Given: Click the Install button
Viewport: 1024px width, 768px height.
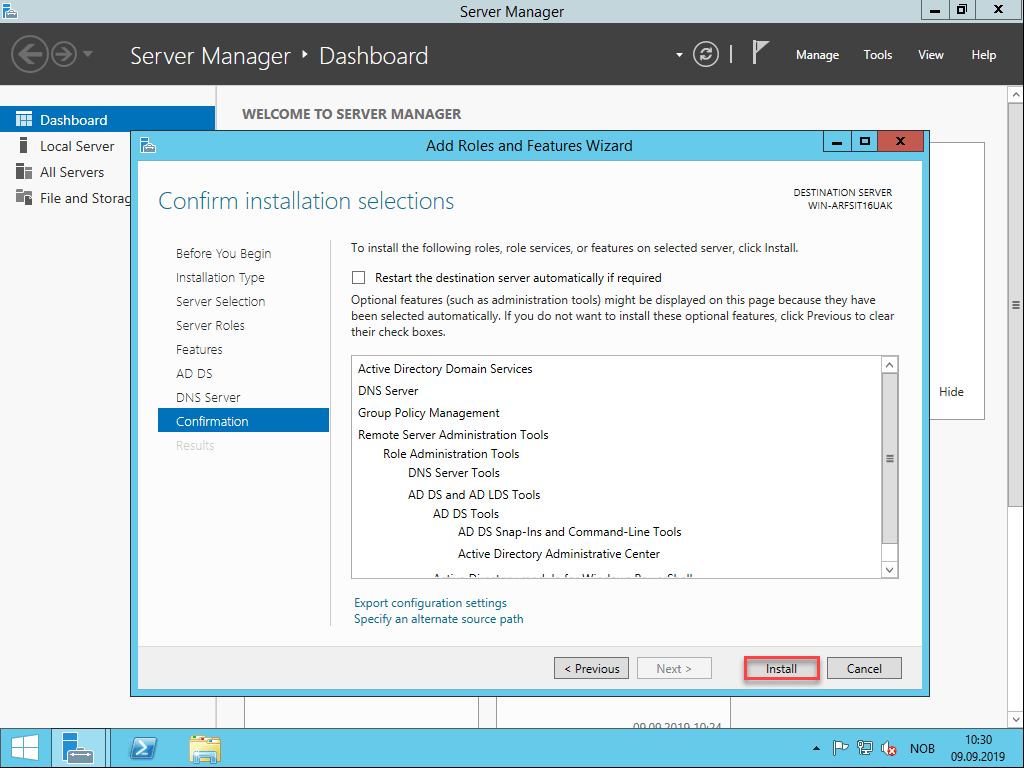Looking at the screenshot, I should tap(781, 668).
